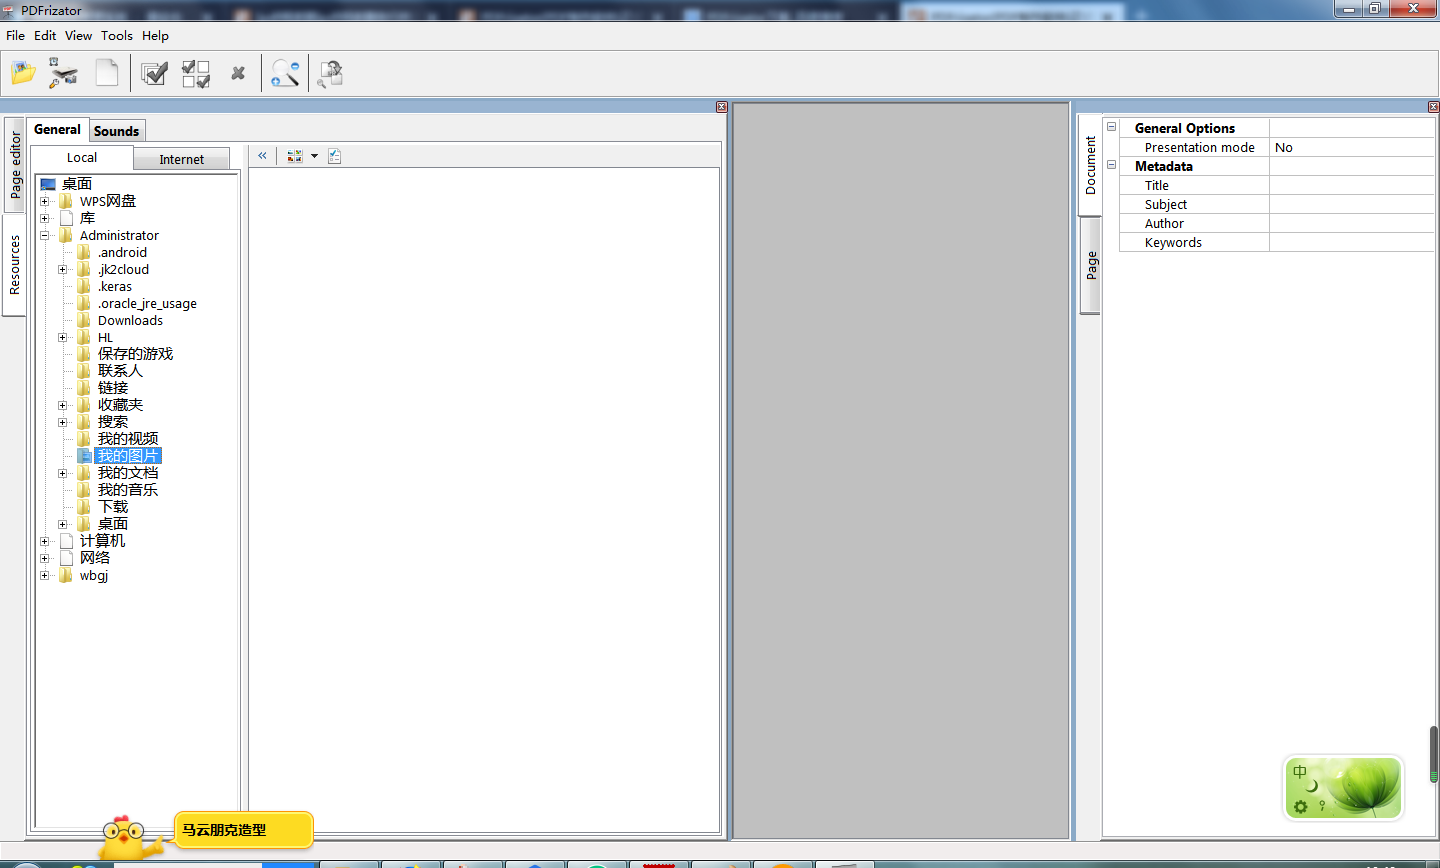This screenshot has width=1440, height=868.
Task: Click the invert selection checkboxes icon
Action: (x=196, y=73)
